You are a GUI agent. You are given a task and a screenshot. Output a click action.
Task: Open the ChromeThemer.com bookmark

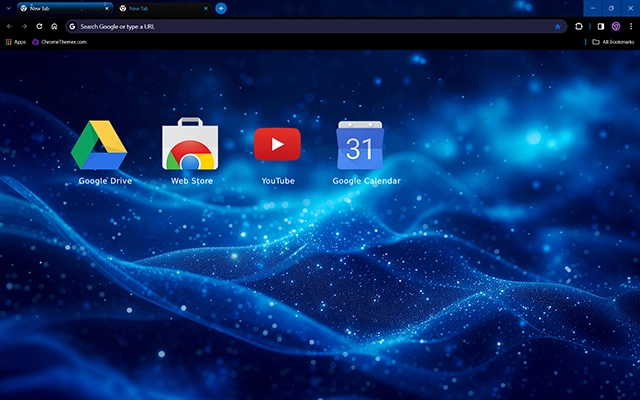pyautogui.click(x=60, y=42)
